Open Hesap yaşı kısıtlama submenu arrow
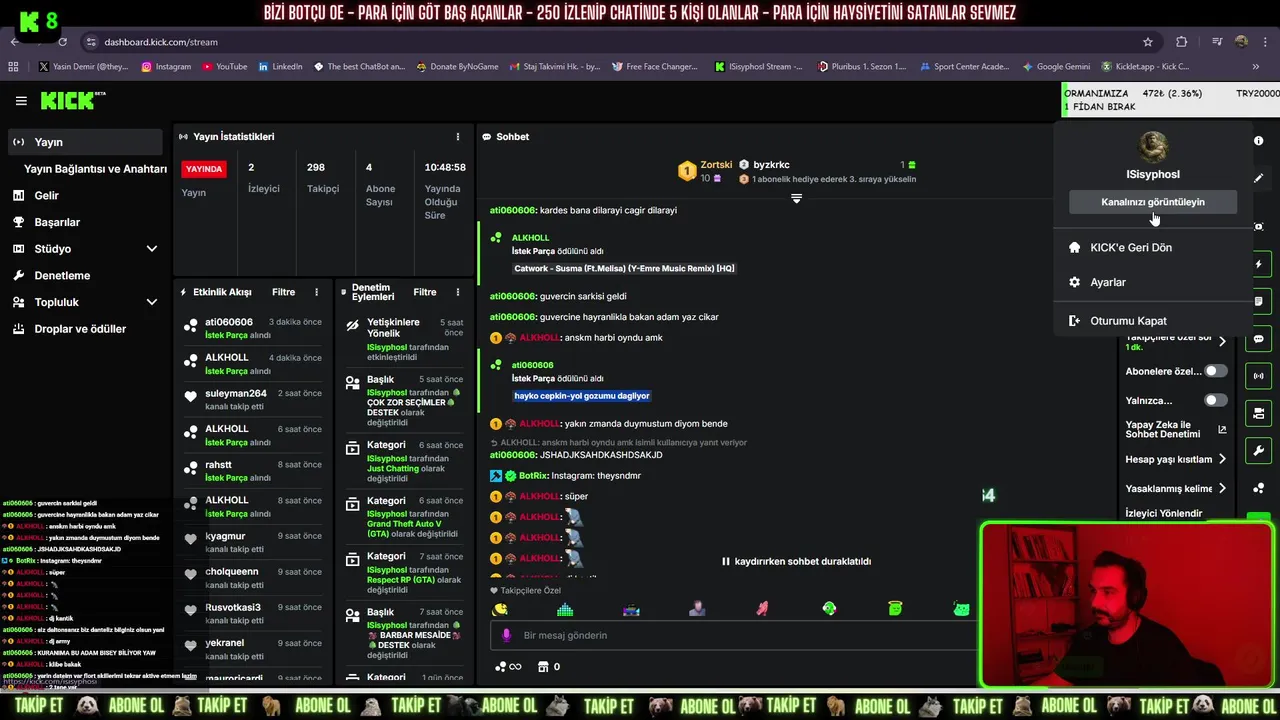The width and height of the screenshot is (1280, 720). 1222,460
